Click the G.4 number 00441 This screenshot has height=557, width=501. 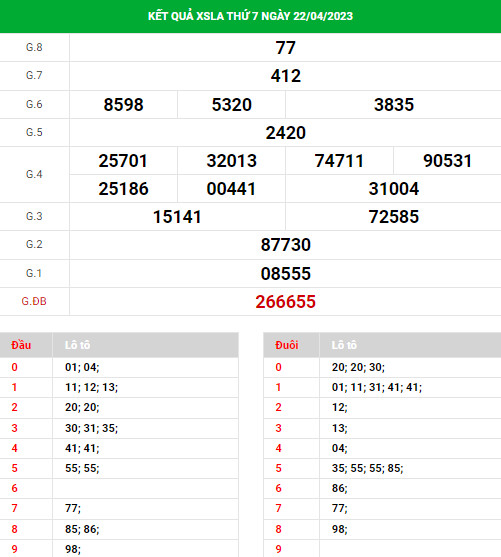tap(232, 189)
